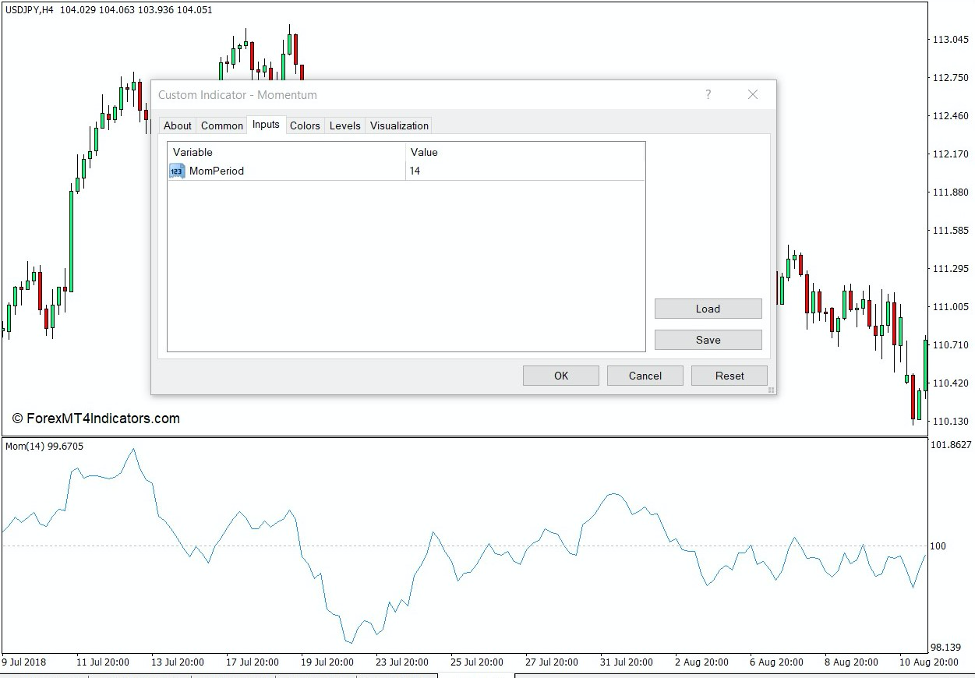Open the Levels tab
This screenshot has height=679, width=977.
pyautogui.click(x=344, y=125)
